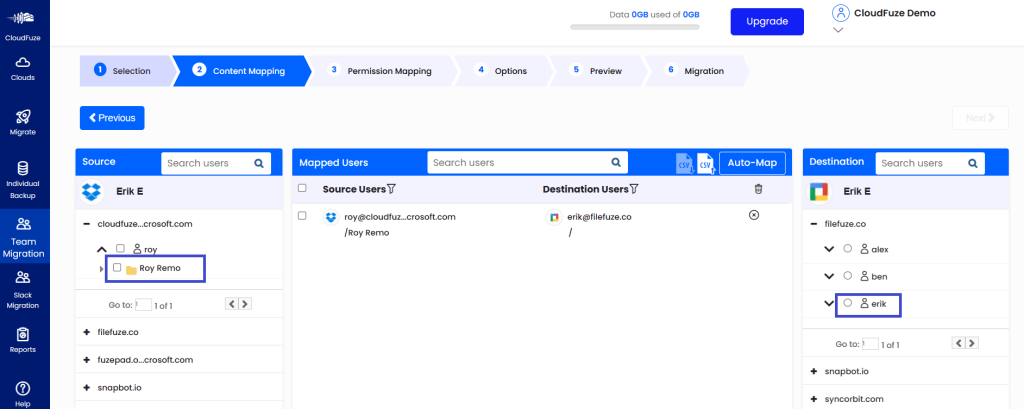Expand the Roy Remo folder

pos(101,269)
